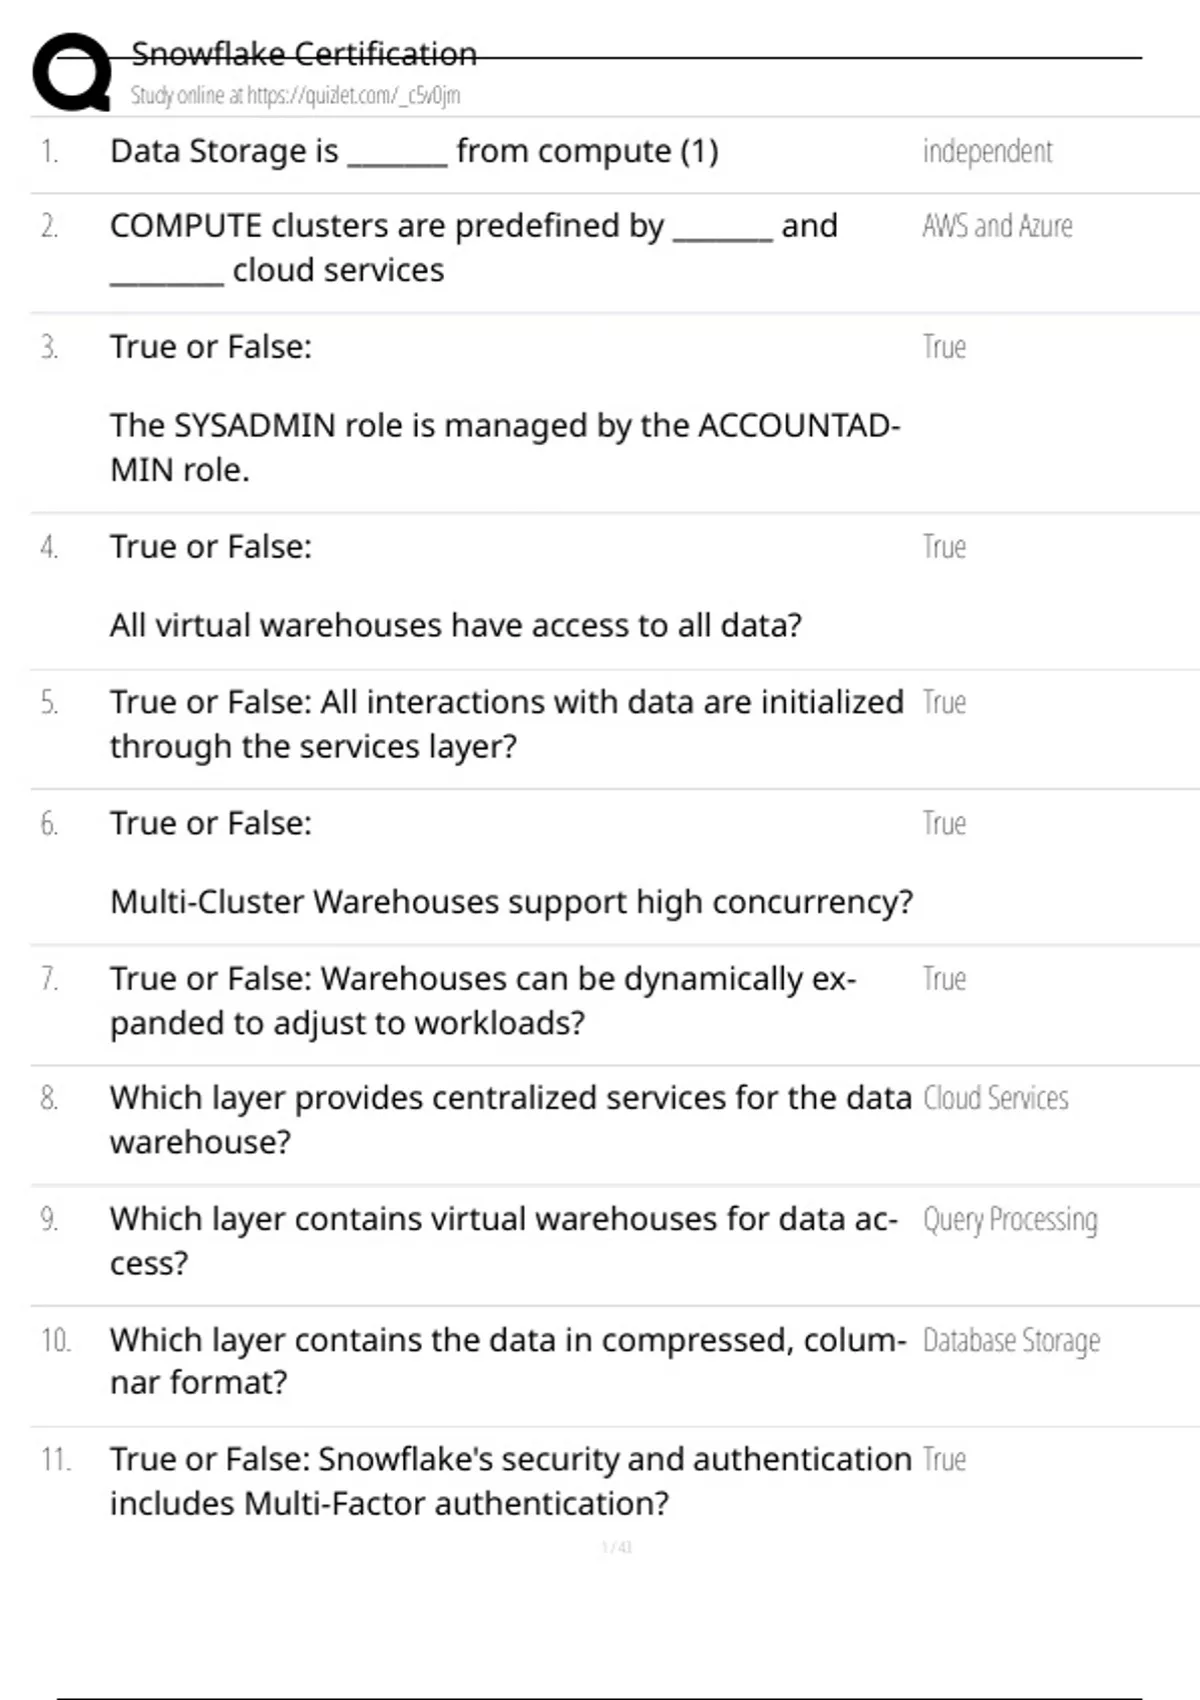Click the SYSADMIN role statement
Image resolution: width=1200 pixels, height=1700 pixels.
tap(505, 447)
